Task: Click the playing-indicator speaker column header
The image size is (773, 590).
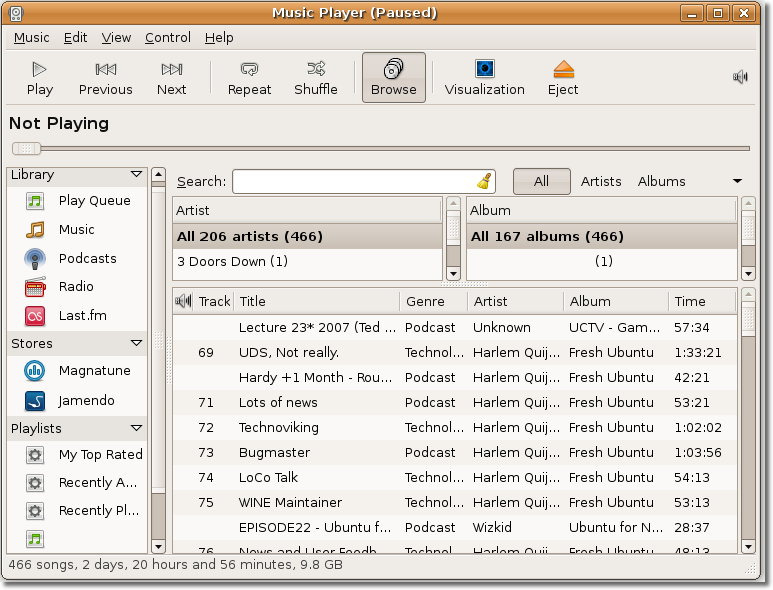Action: 184,301
